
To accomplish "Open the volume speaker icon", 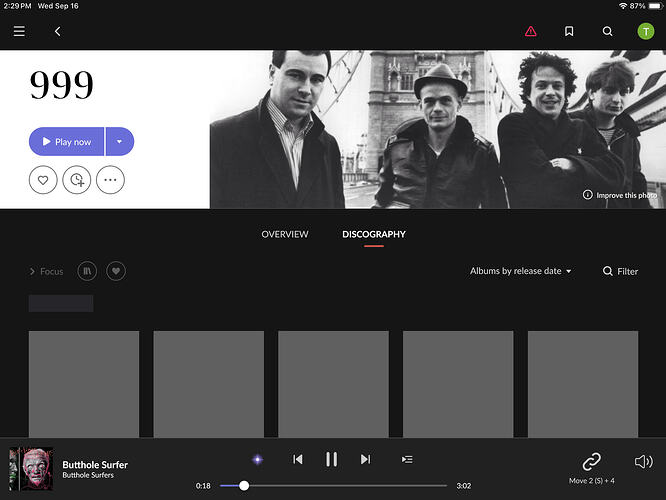I will [x=643, y=461].
